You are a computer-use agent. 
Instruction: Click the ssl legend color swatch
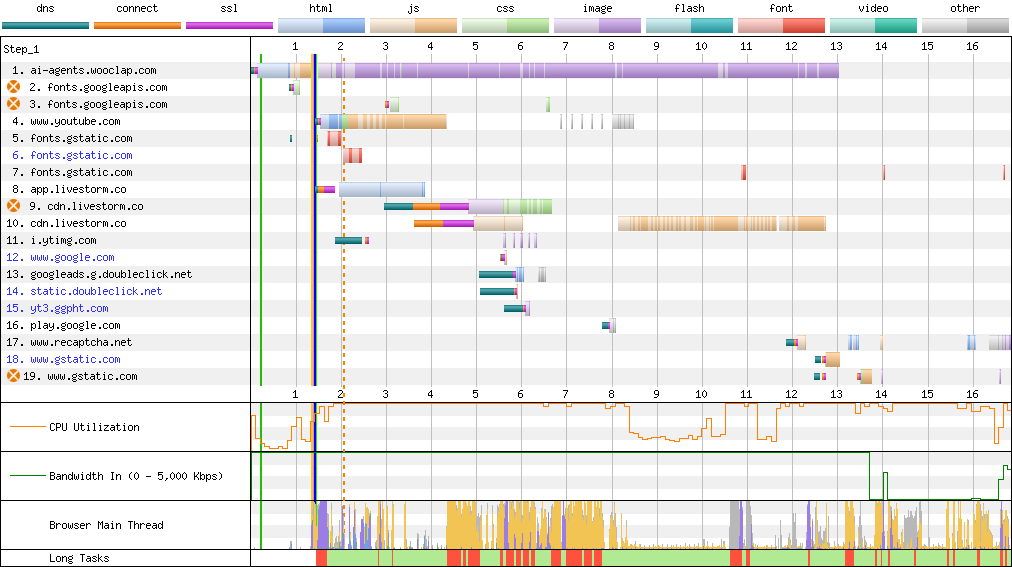tap(229, 25)
